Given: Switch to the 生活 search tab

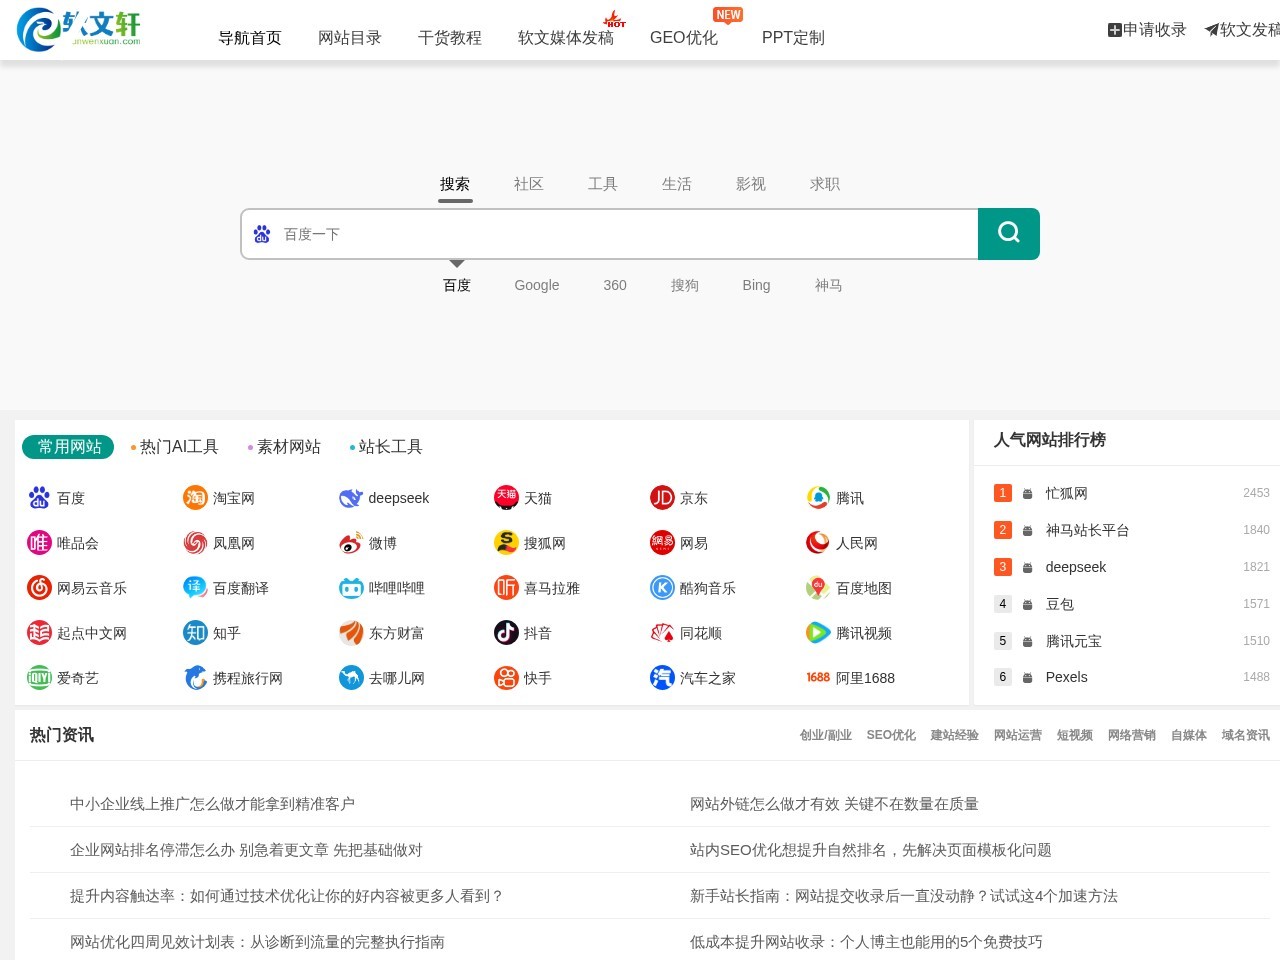Looking at the screenshot, I should [677, 184].
